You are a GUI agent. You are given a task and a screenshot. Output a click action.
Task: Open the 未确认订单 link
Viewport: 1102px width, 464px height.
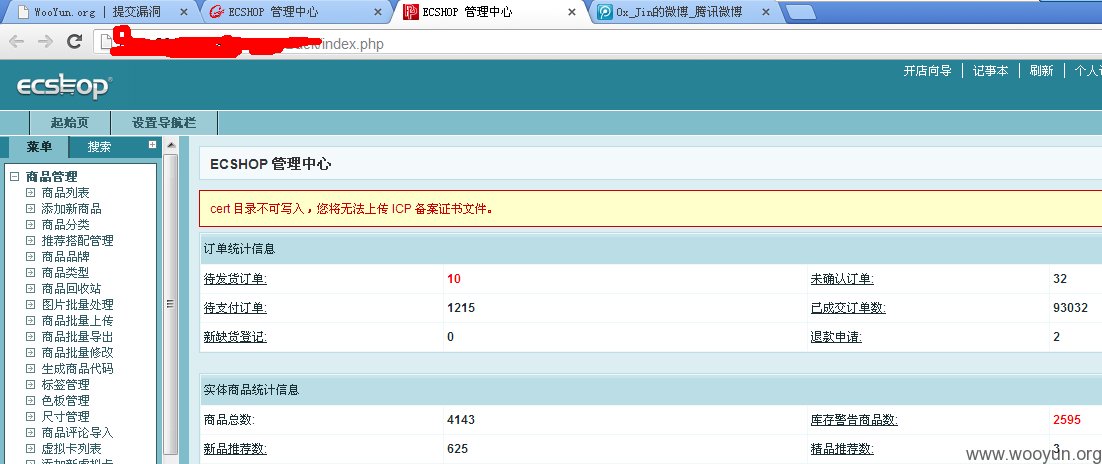842,279
